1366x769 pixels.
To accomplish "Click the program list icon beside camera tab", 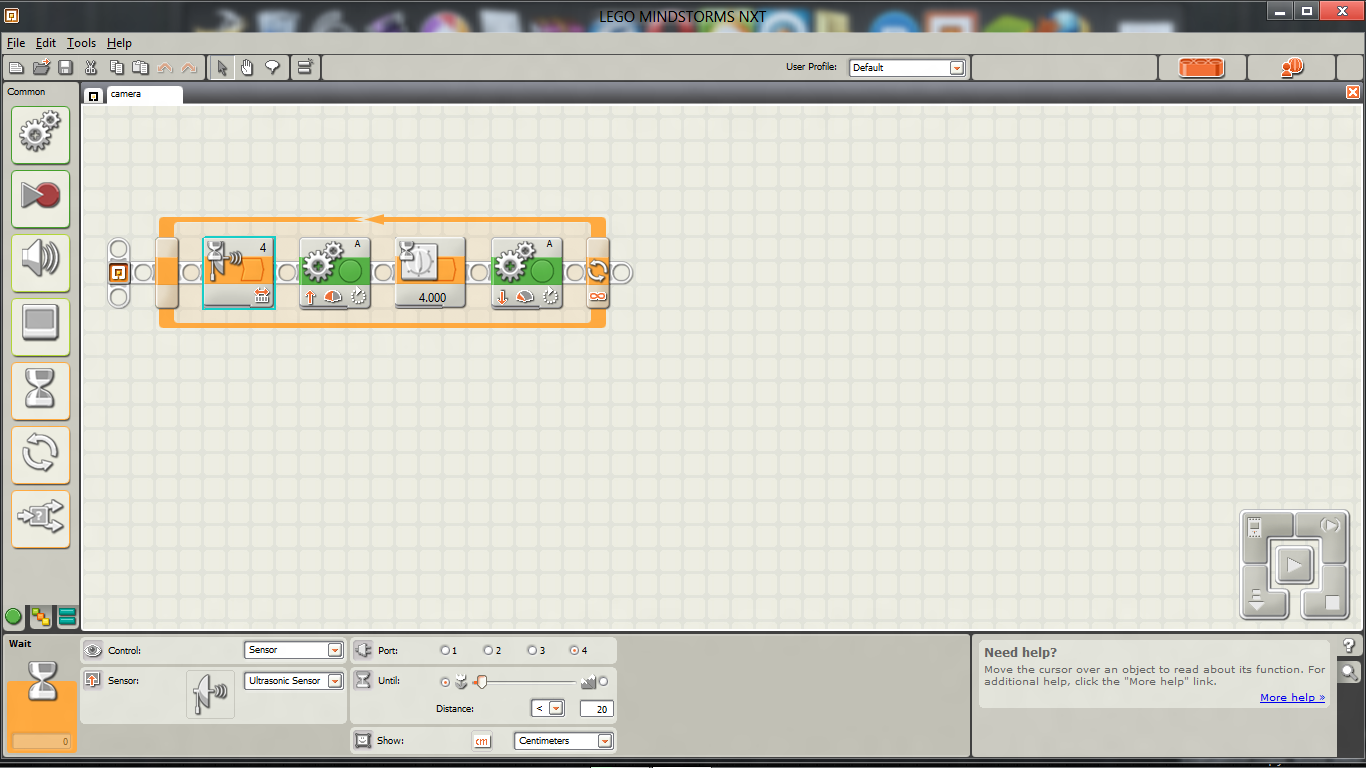I will coord(93,96).
